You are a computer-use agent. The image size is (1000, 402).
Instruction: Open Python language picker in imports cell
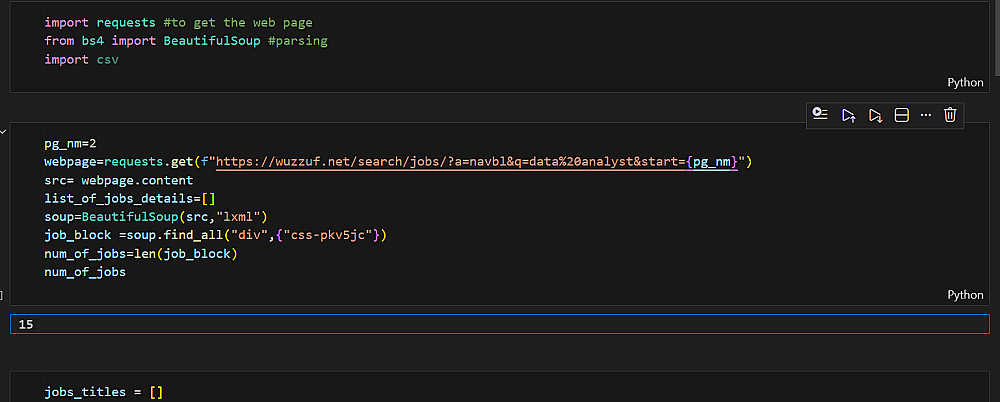pyautogui.click(x=965, y=83)
